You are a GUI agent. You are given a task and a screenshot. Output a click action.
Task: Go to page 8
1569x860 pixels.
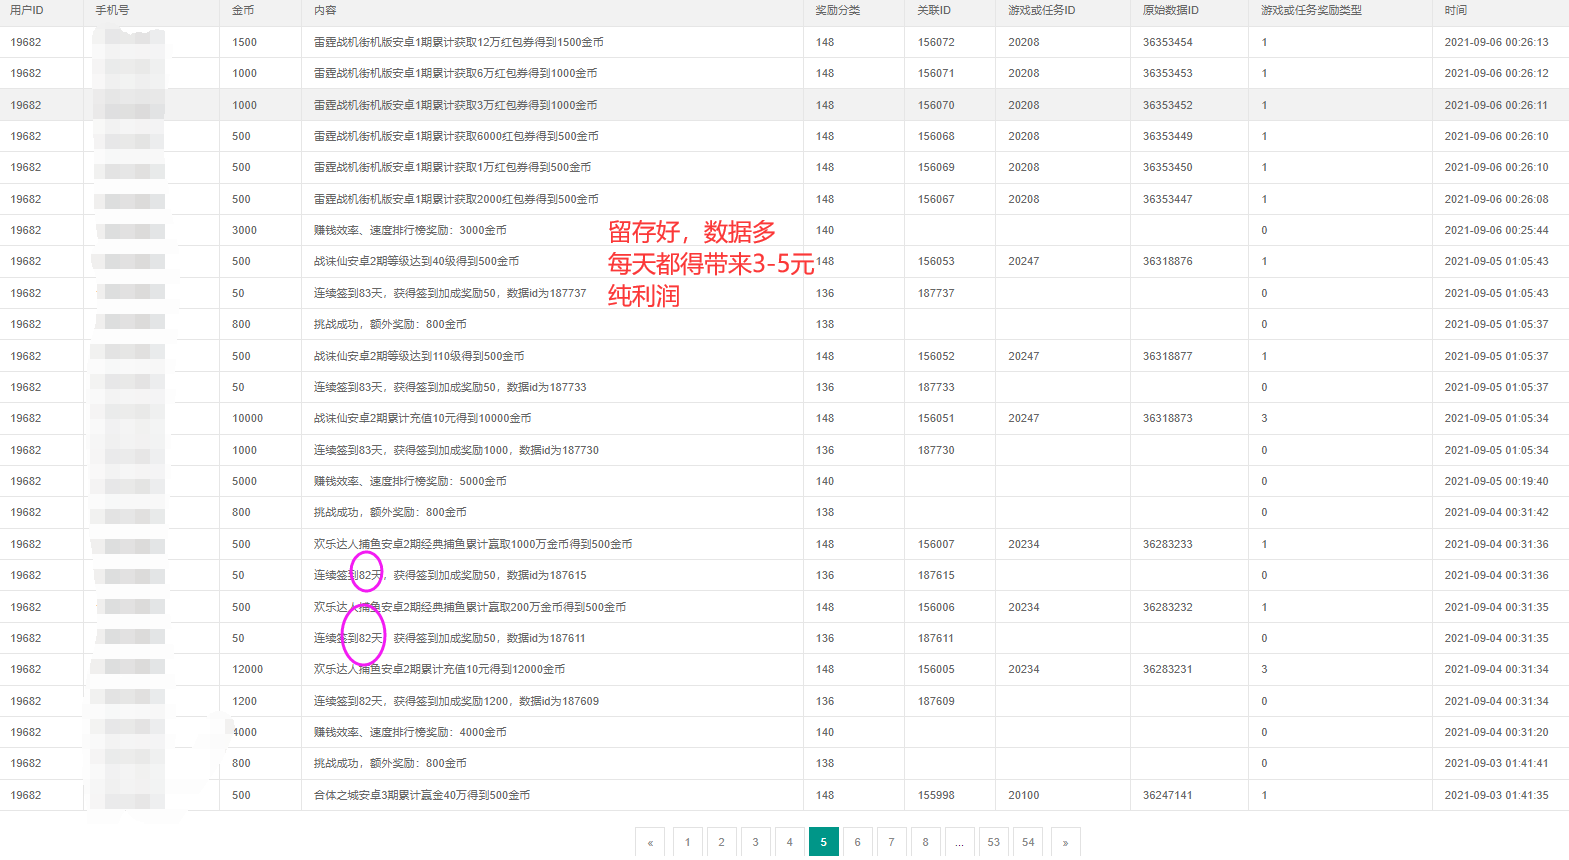pyautogui.click(x=925, y=842)
